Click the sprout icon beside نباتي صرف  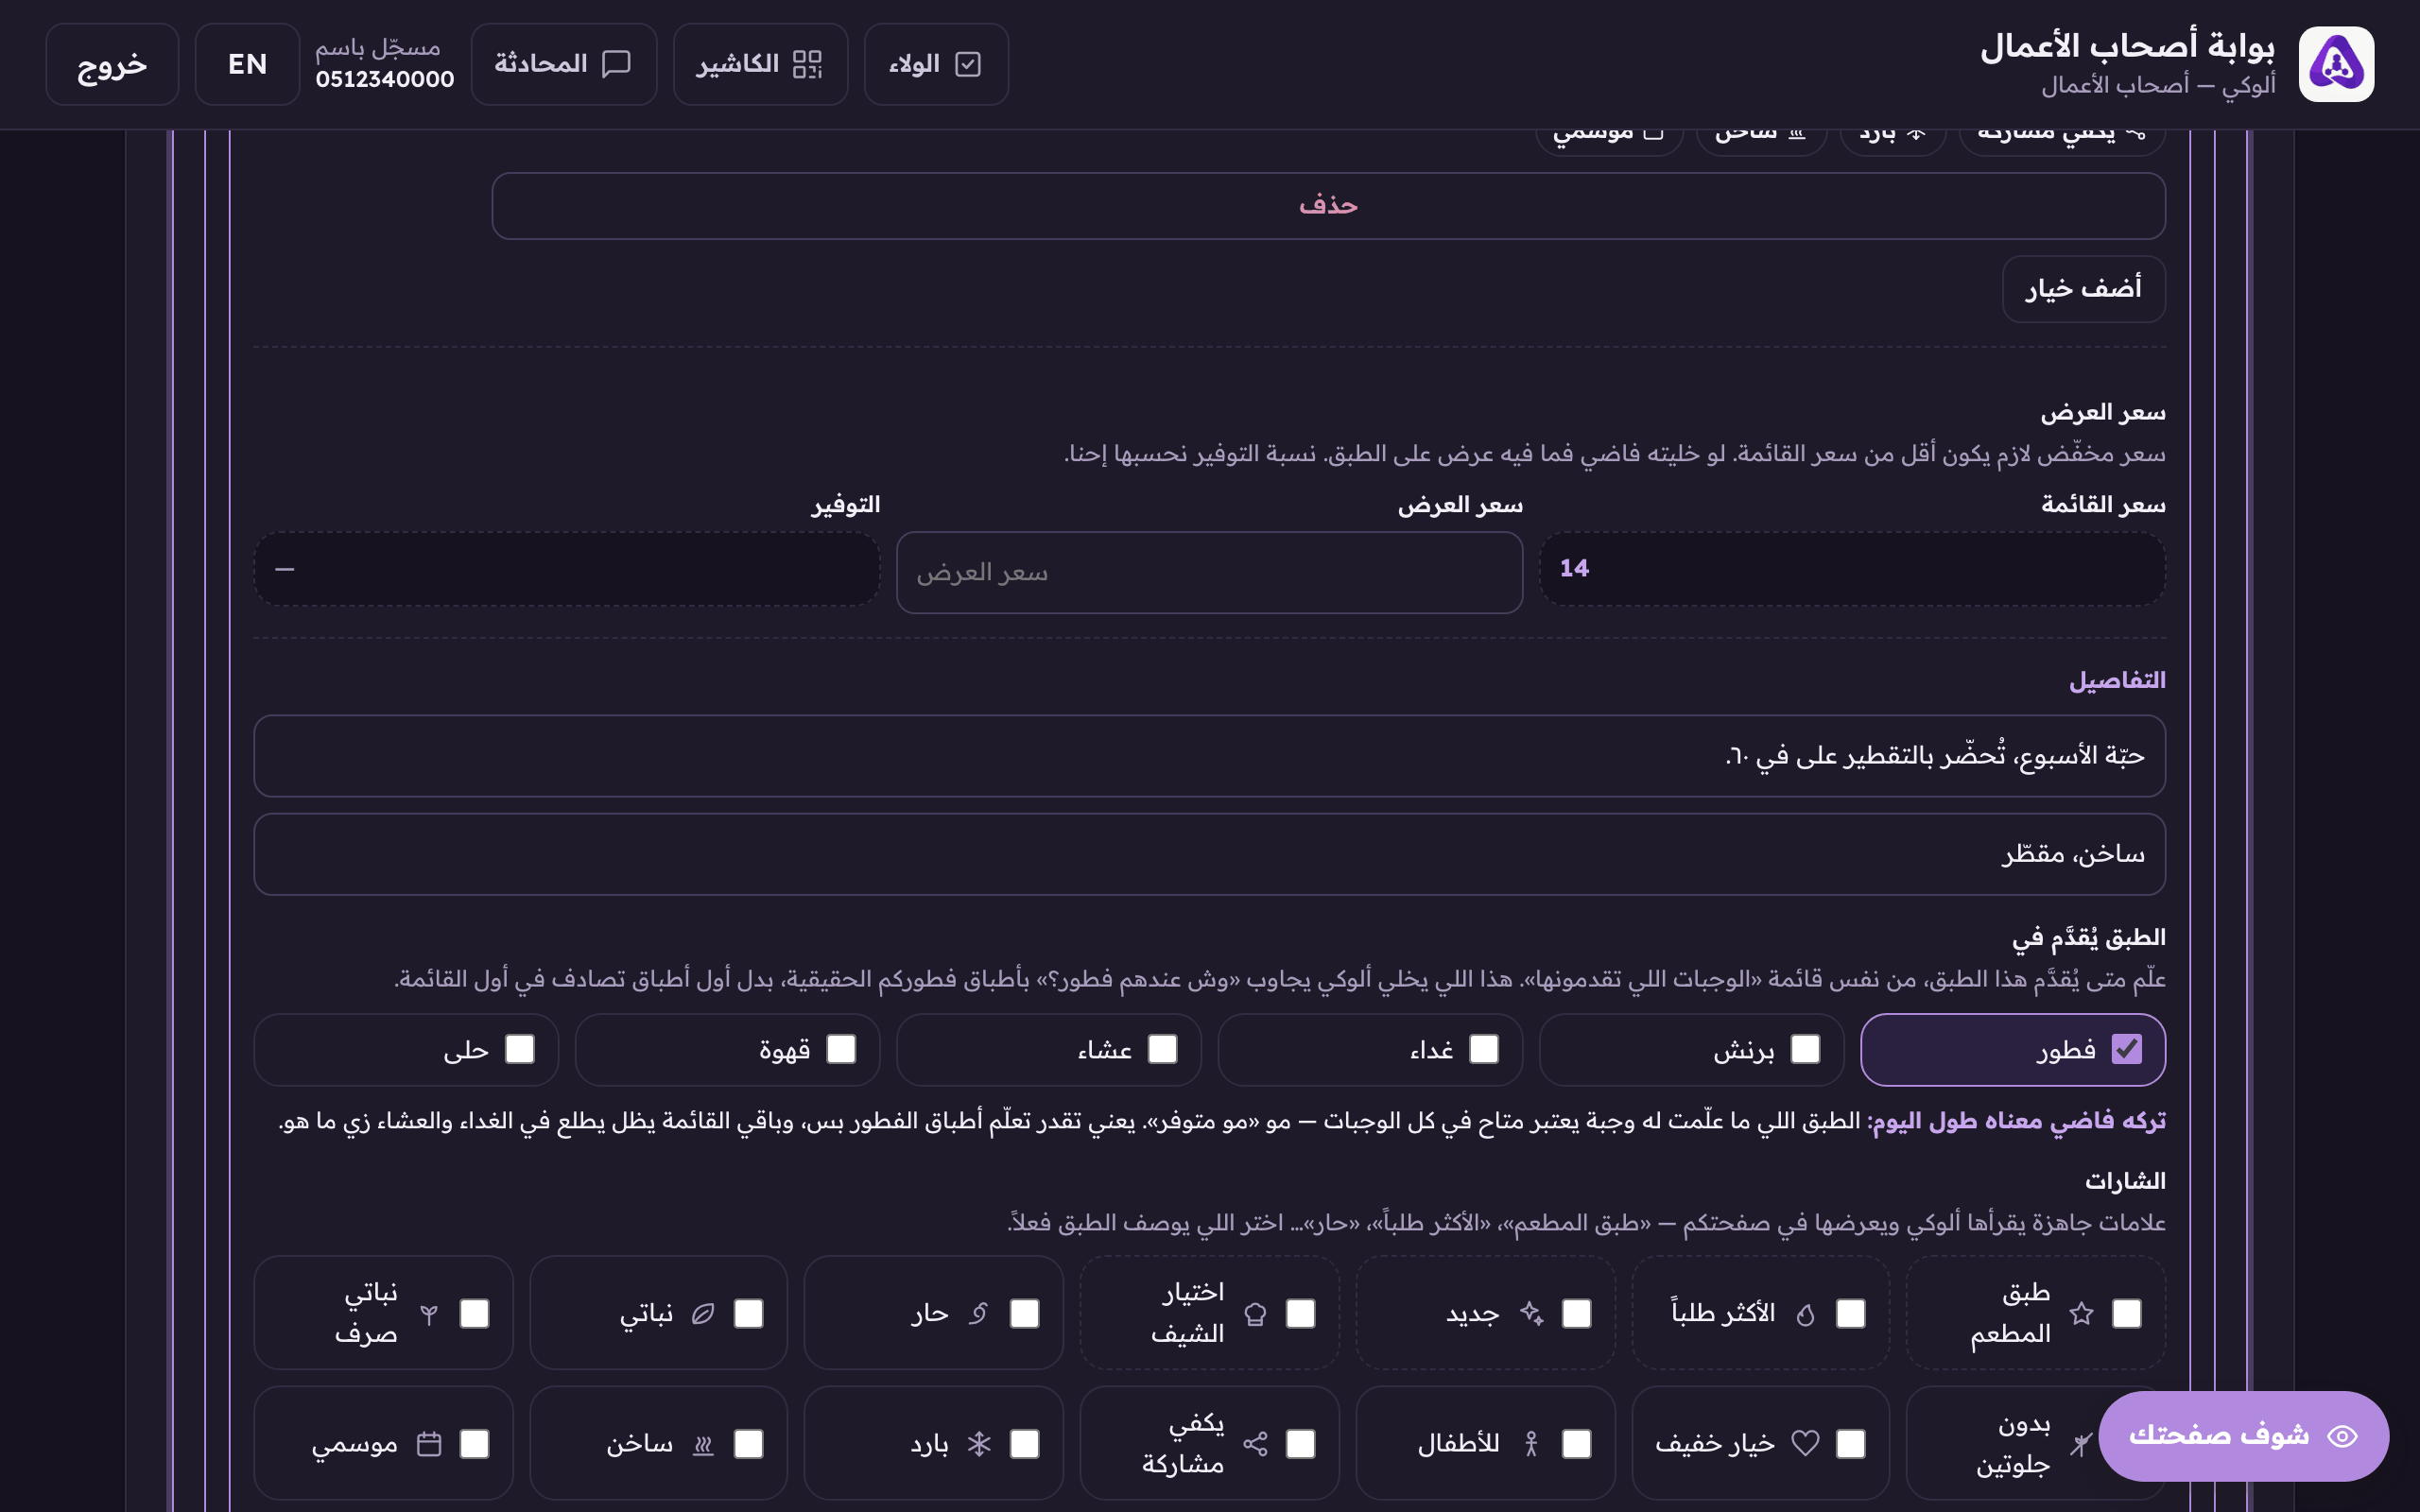[x=429, y=1313]
